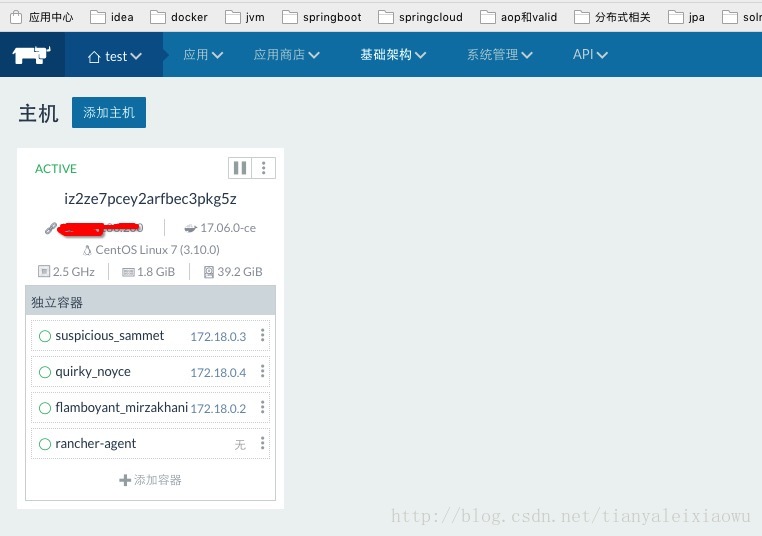Open the 系统管理 menu
Screen dimensions: 762x536
coord(500,54)
